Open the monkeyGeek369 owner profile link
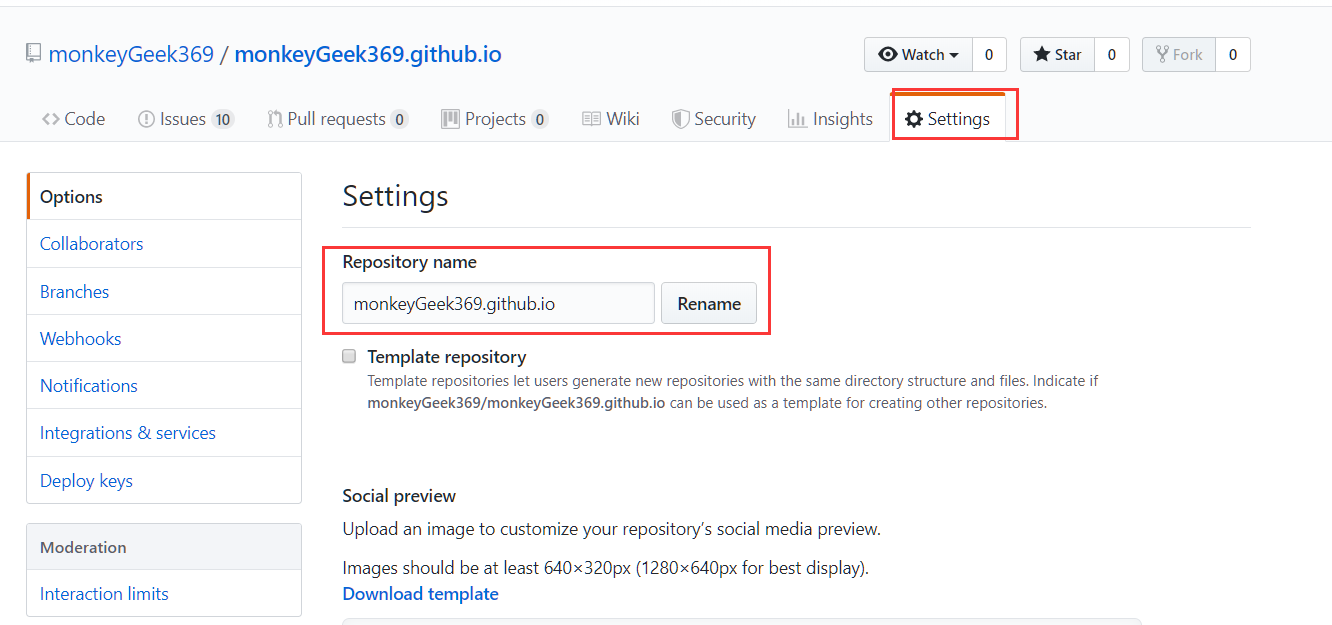This screenshot has height=625, width=1332. click(x=131, y=54)
